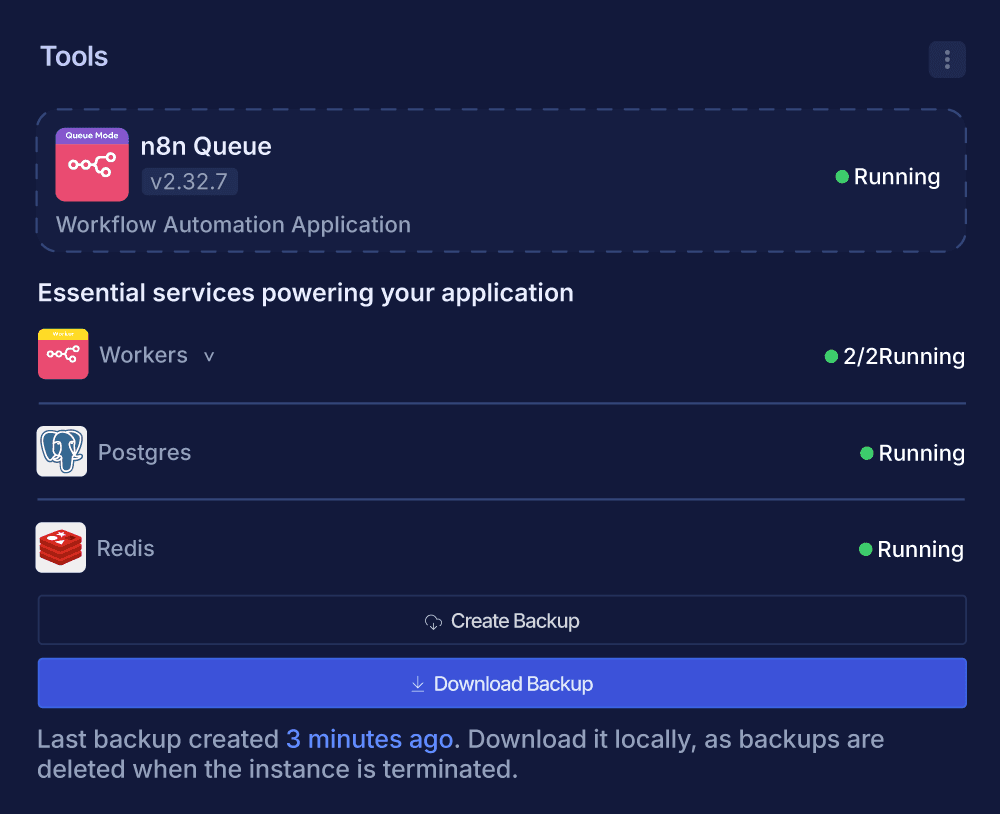Click the Postgres Running status
The image size is (1000, 814).
coord(913,454)
